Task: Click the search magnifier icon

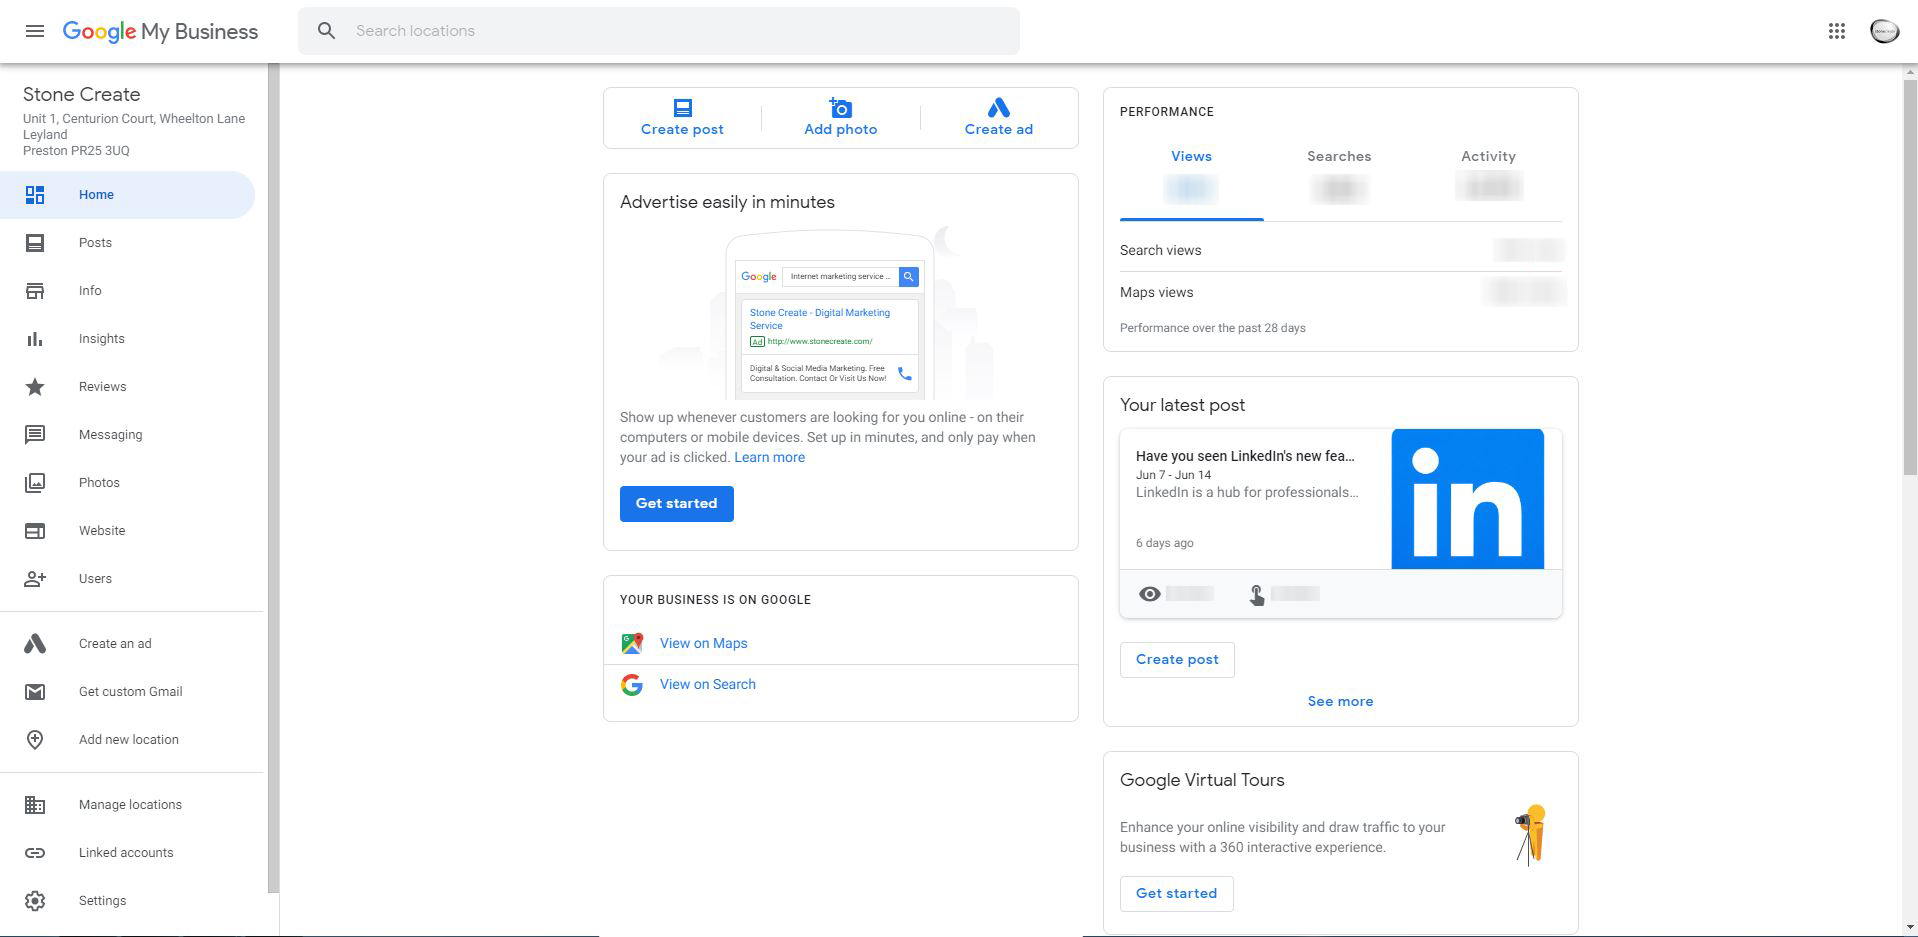Action: coord(326,31)
